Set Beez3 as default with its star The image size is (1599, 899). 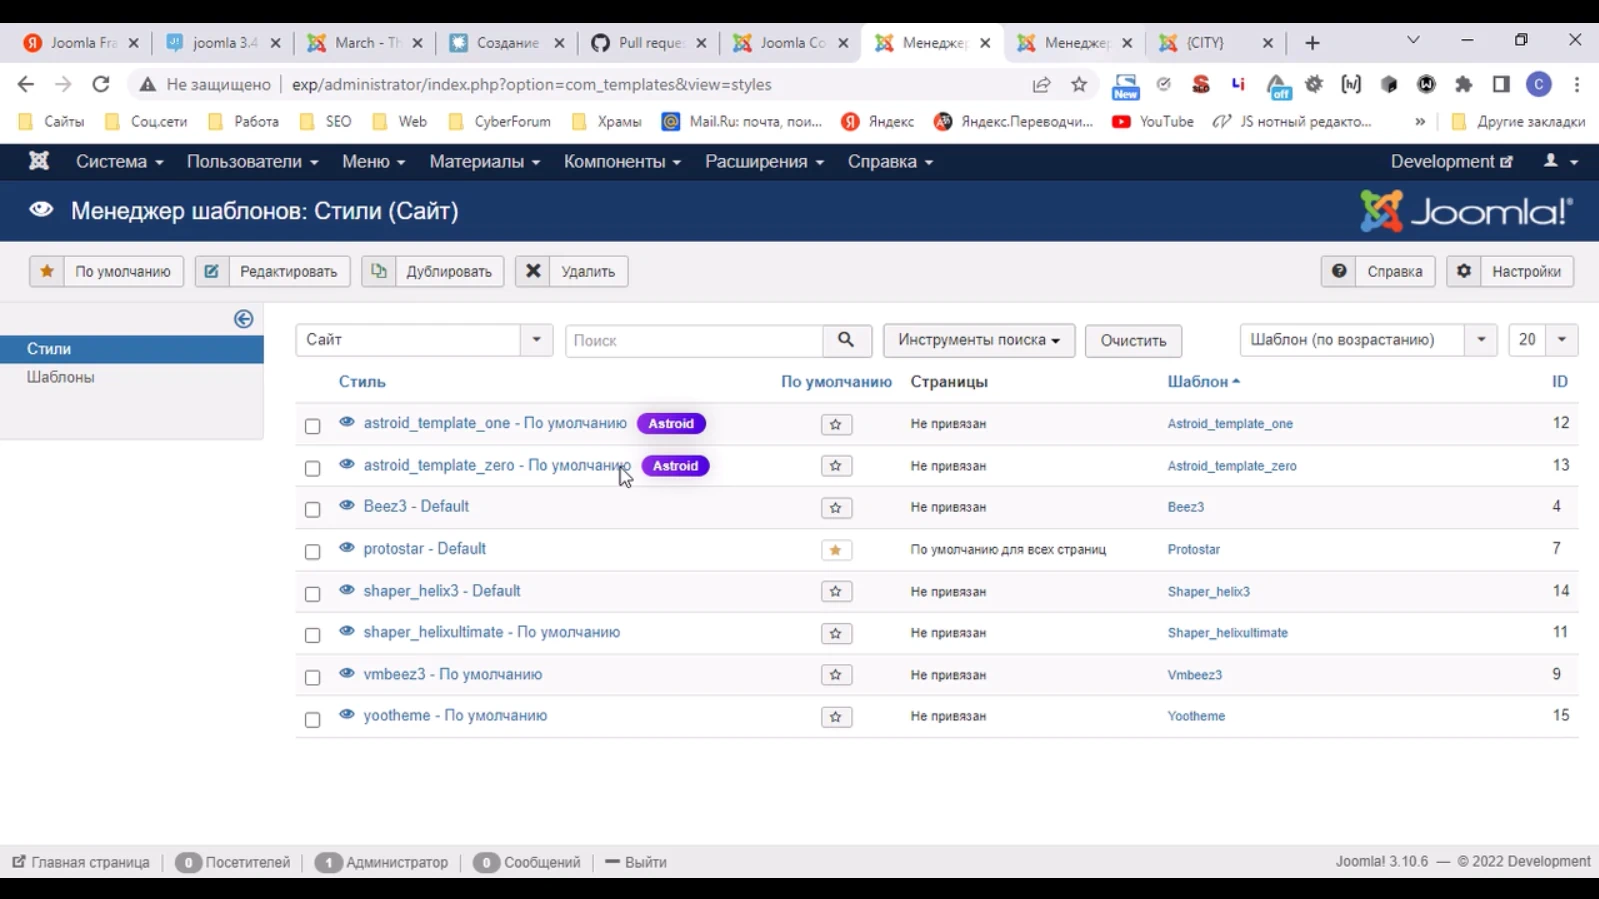[836, 508]
